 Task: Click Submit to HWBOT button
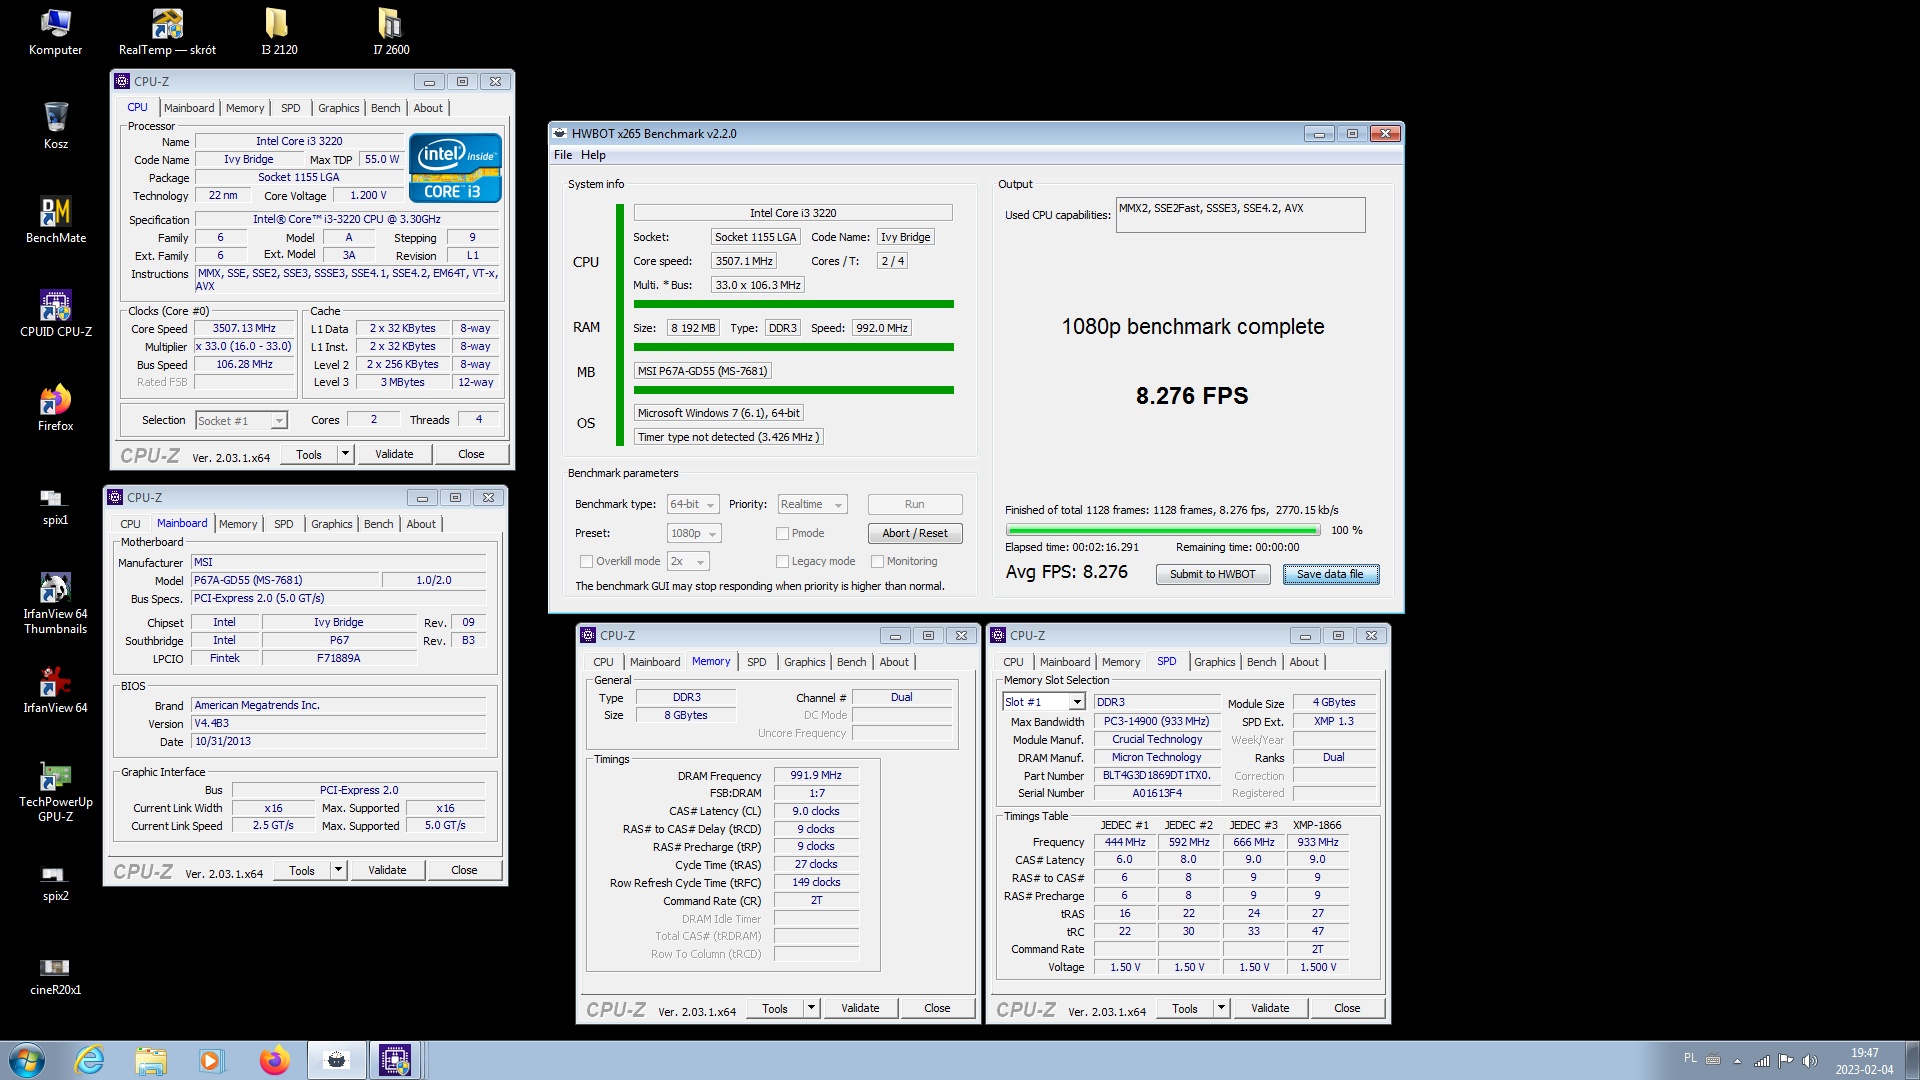point(1212,574)
